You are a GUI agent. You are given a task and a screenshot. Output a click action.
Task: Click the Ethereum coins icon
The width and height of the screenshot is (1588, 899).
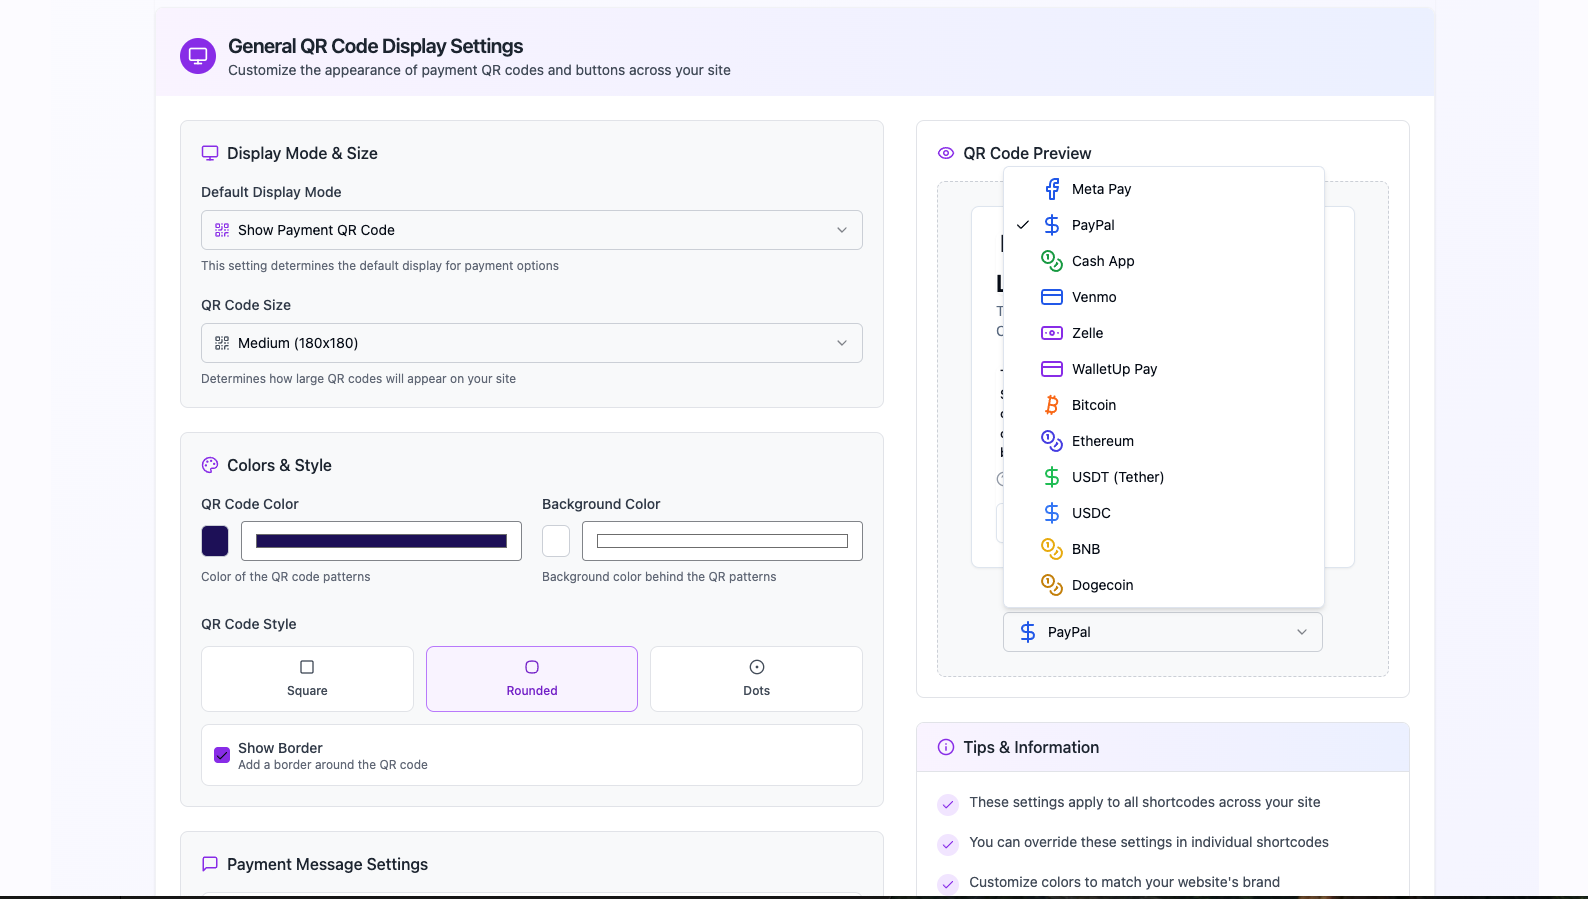(1052, 441)
